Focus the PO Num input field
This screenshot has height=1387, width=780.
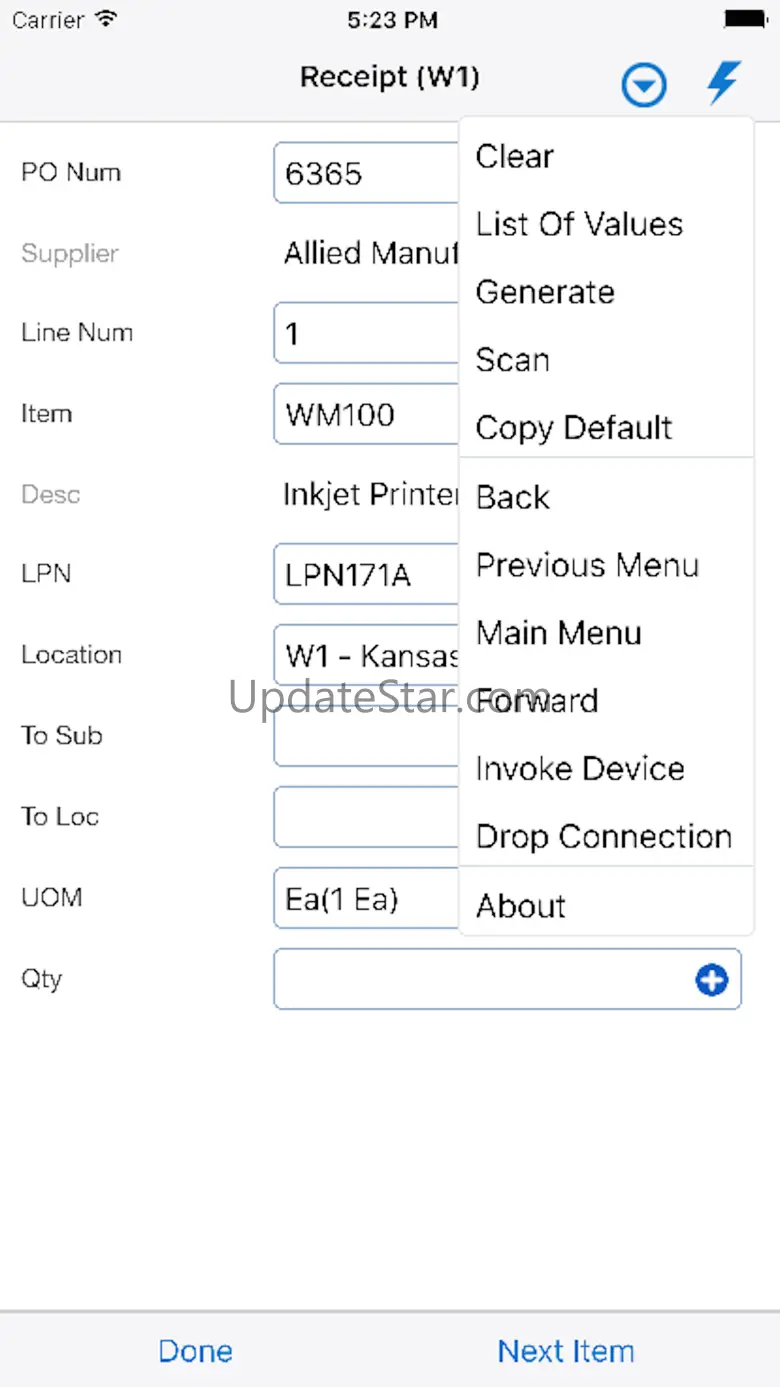[366, 173]
